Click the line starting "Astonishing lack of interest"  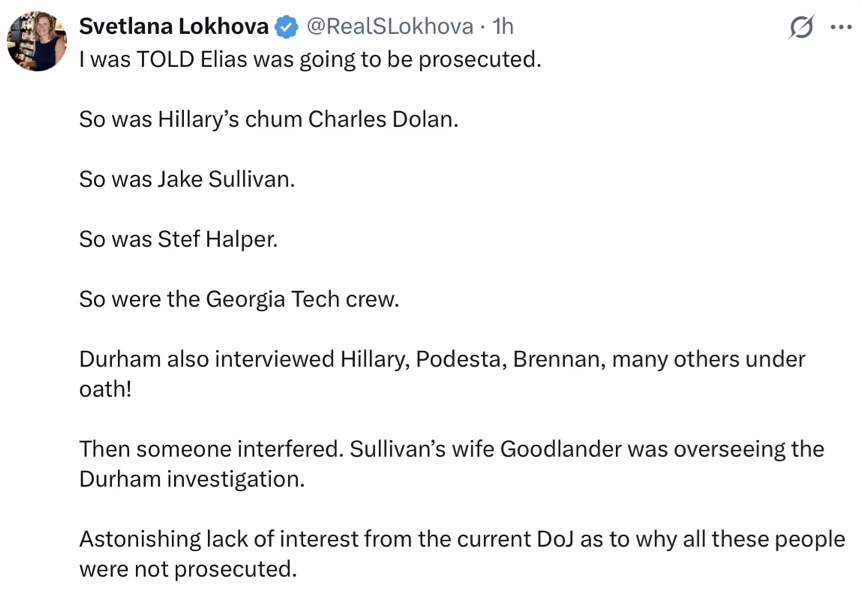pos(461,540)
